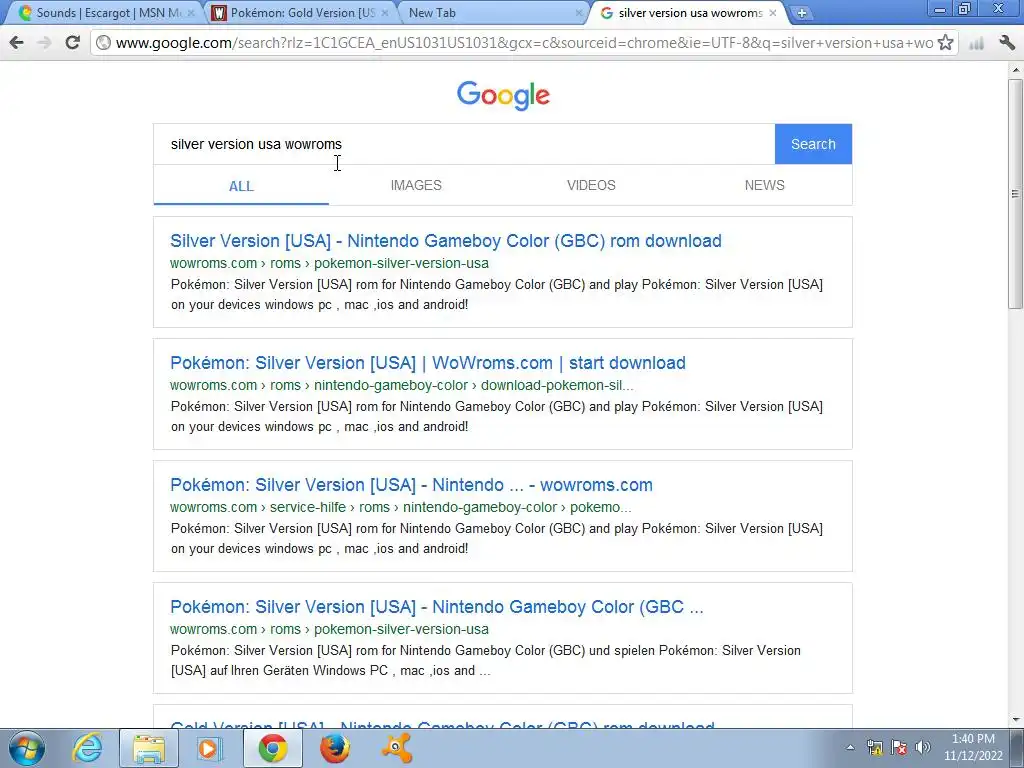Click the blue Search button
This screenshot has height=768, width=1024.
(x=813, y=144)
